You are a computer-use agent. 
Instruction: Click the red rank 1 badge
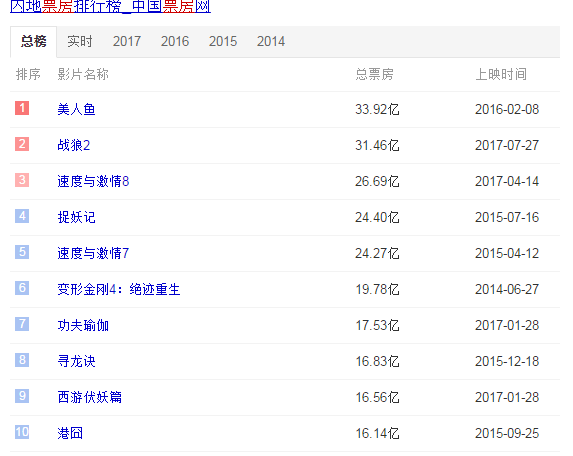click(22, 108)
